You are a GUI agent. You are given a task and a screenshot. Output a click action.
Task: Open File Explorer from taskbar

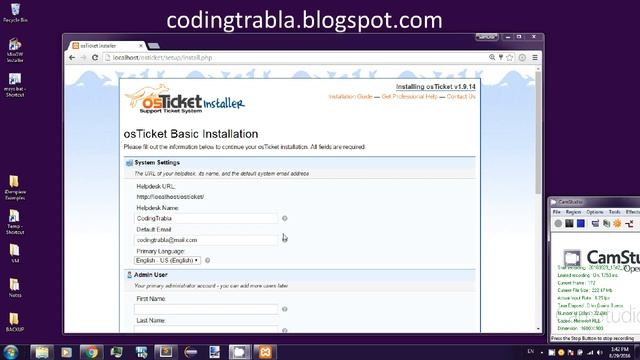42,352
